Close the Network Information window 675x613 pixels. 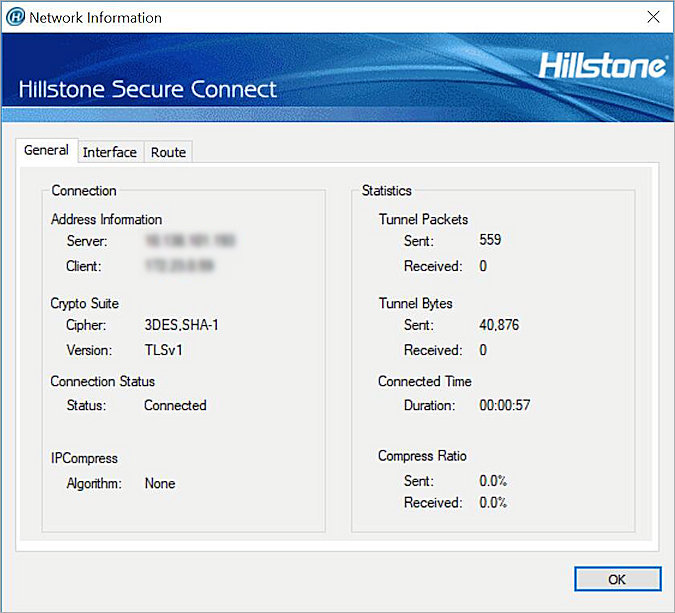652,17
